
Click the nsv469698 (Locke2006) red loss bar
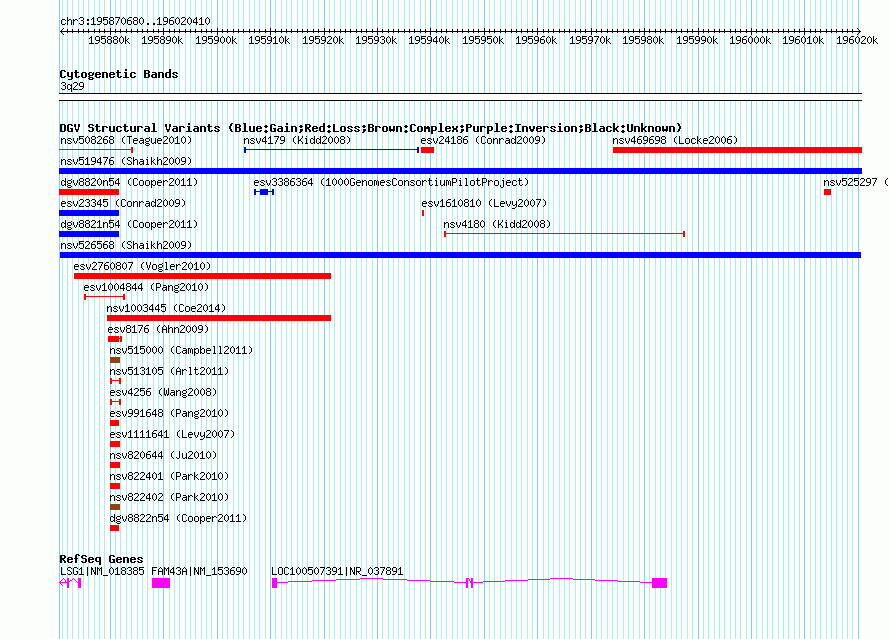pyautogui.click(x=737, y=150)
